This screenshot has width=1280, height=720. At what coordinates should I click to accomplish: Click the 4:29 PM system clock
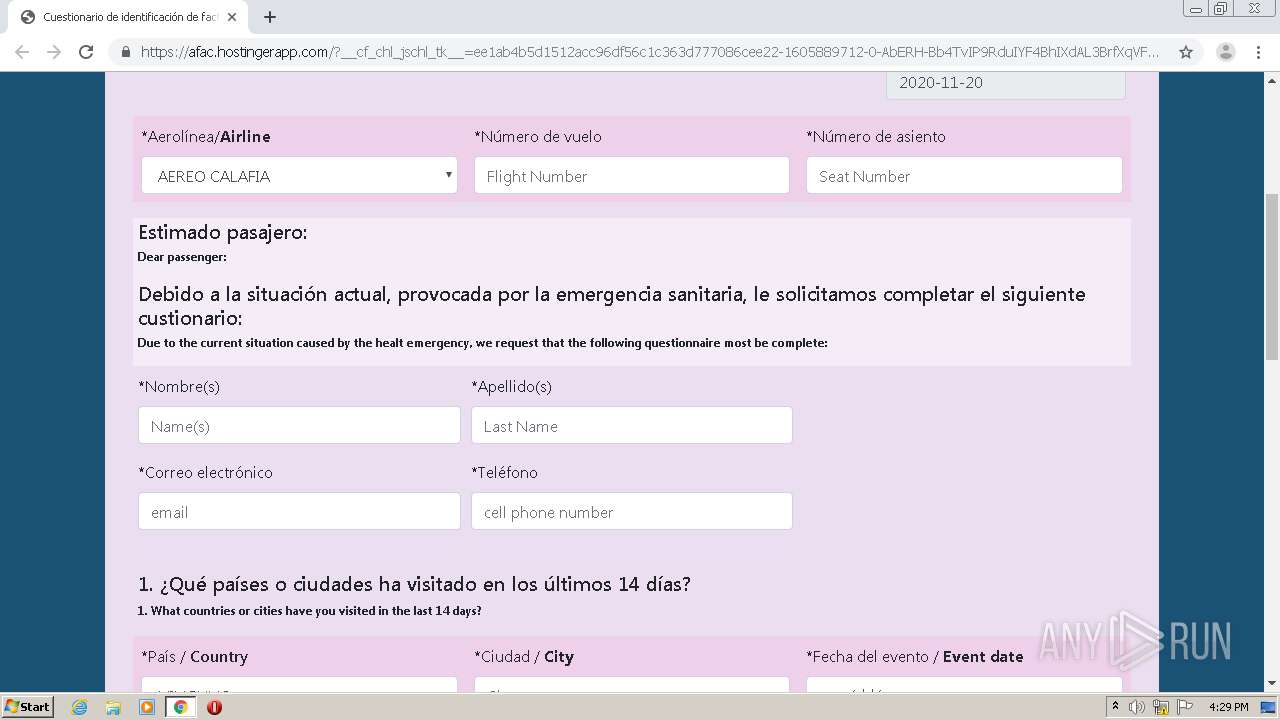pos(1228,707)
